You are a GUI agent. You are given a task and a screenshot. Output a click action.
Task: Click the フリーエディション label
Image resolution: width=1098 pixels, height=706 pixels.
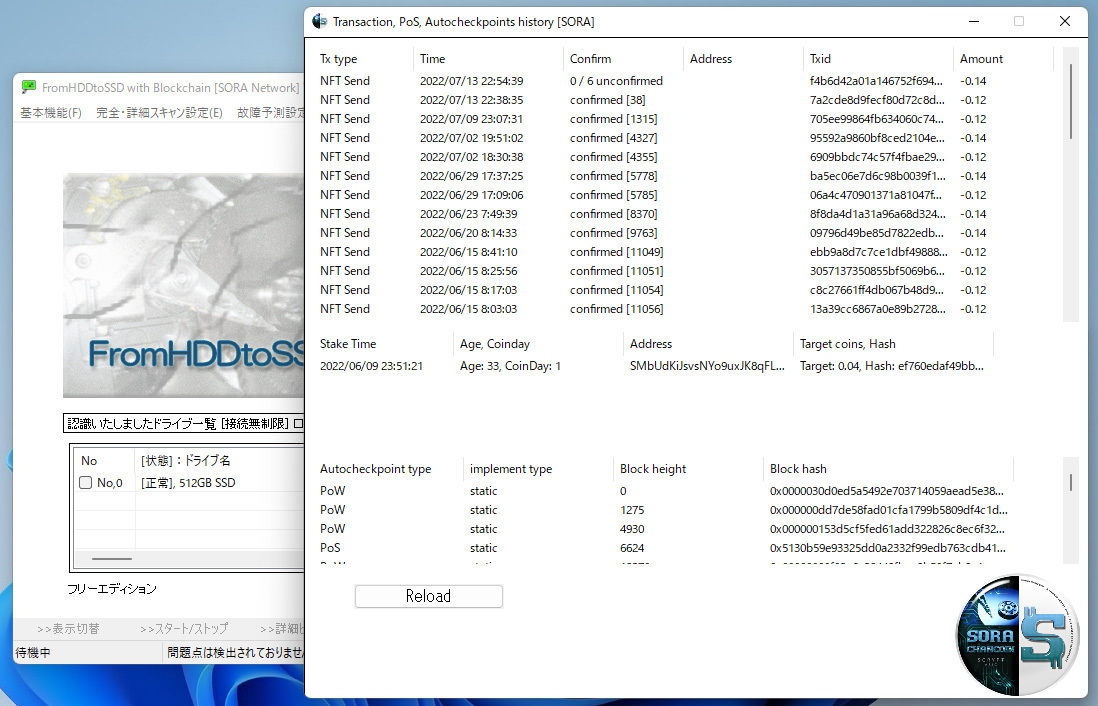[x=112, y=589]
